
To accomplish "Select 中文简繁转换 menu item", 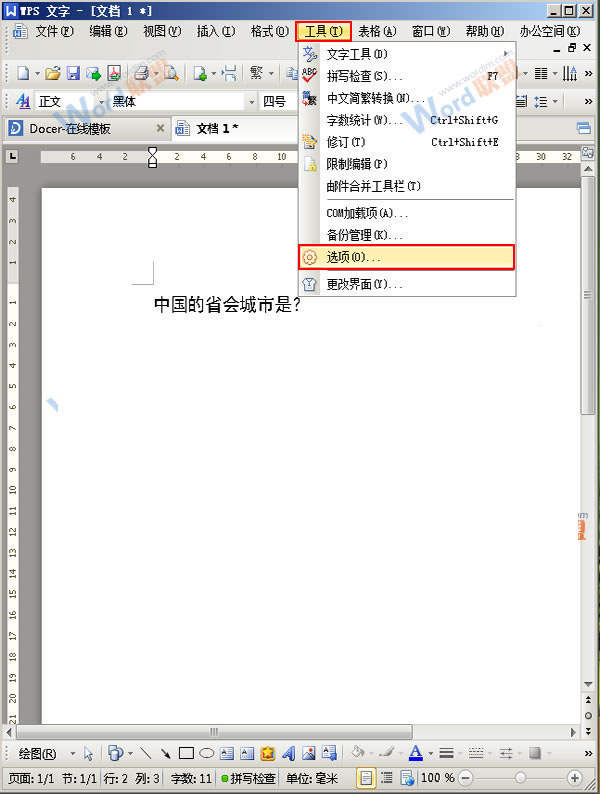I will coord(407,98).
